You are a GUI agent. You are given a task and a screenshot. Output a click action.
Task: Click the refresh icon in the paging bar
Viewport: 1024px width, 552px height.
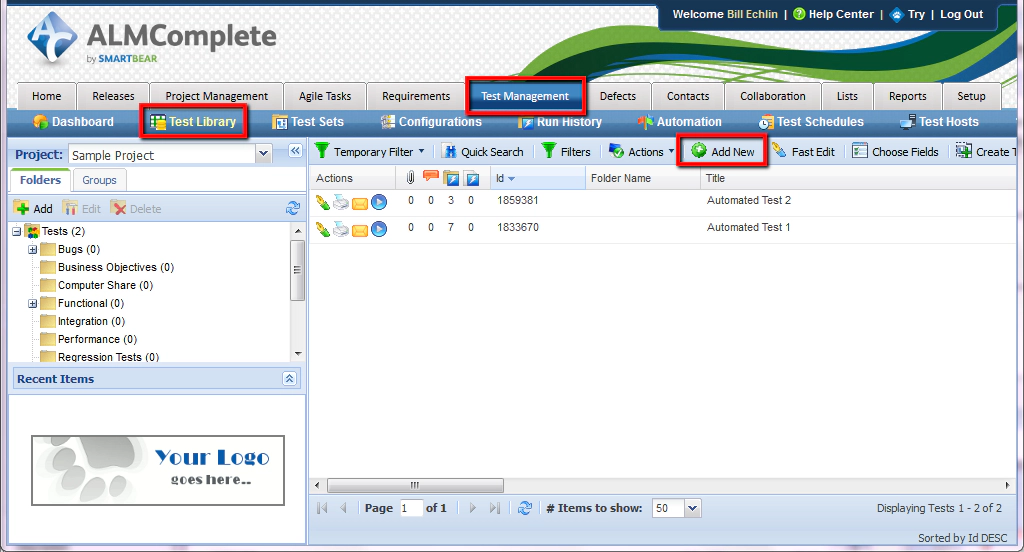(x=524, y=508)
